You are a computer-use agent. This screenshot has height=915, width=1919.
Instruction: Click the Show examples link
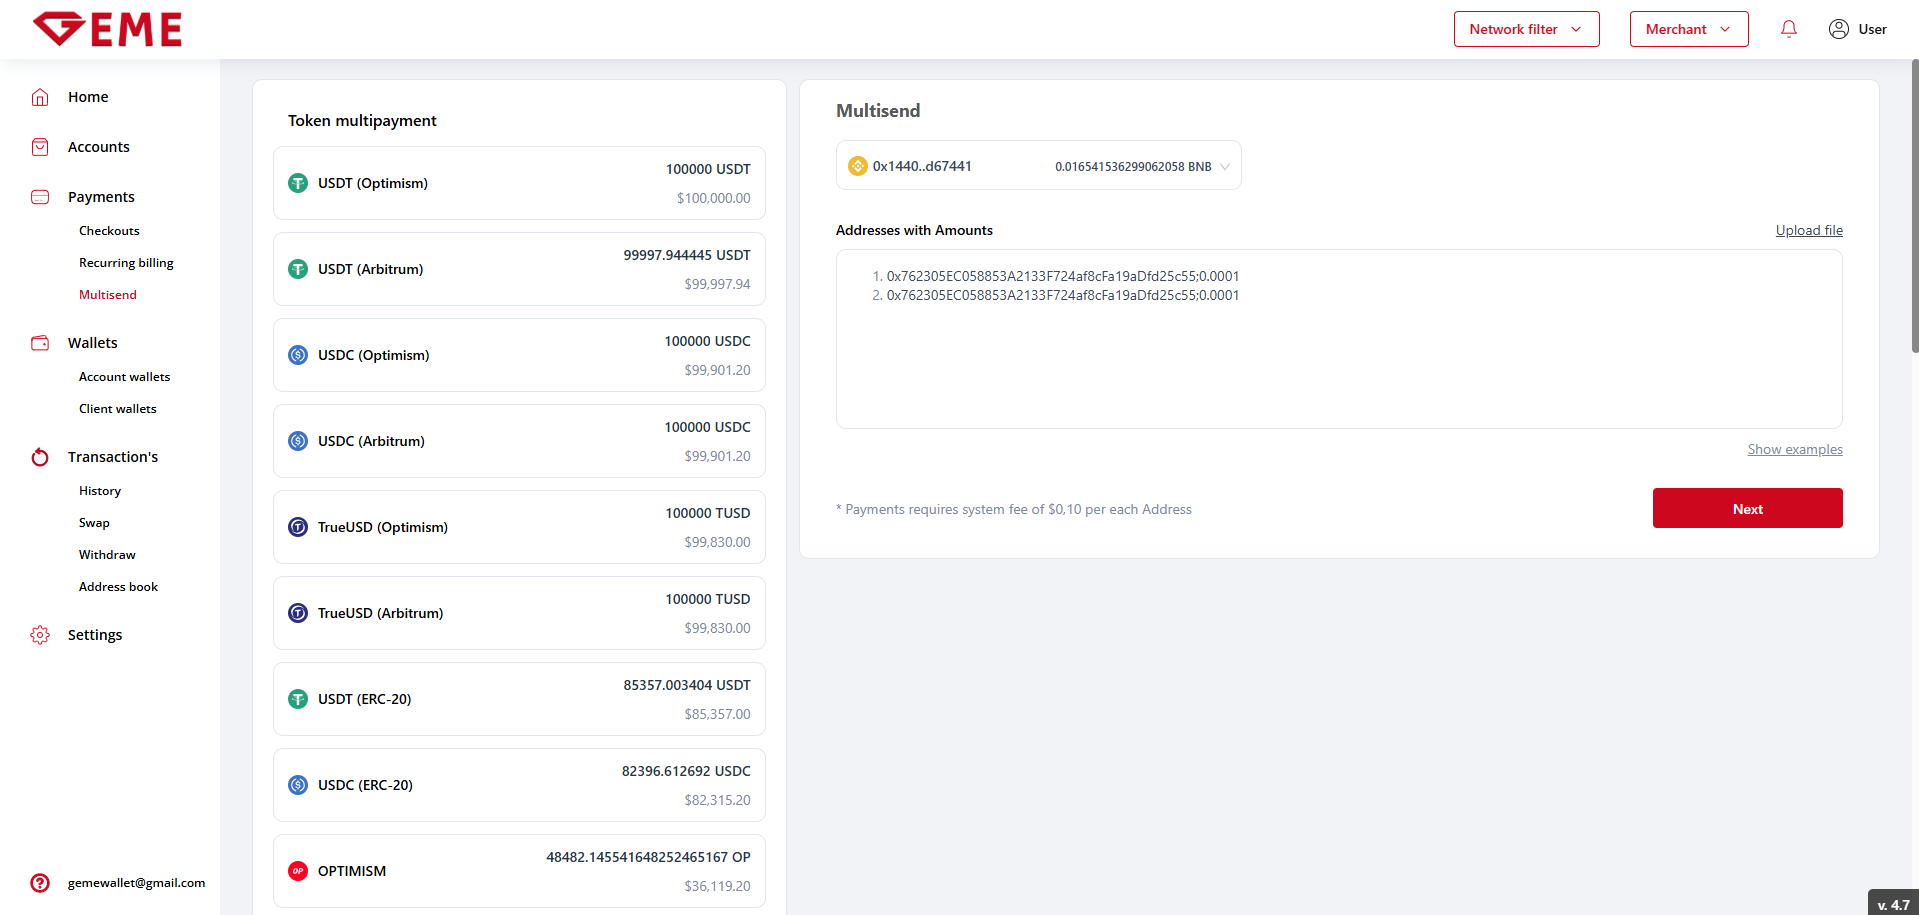[1794, 449]
